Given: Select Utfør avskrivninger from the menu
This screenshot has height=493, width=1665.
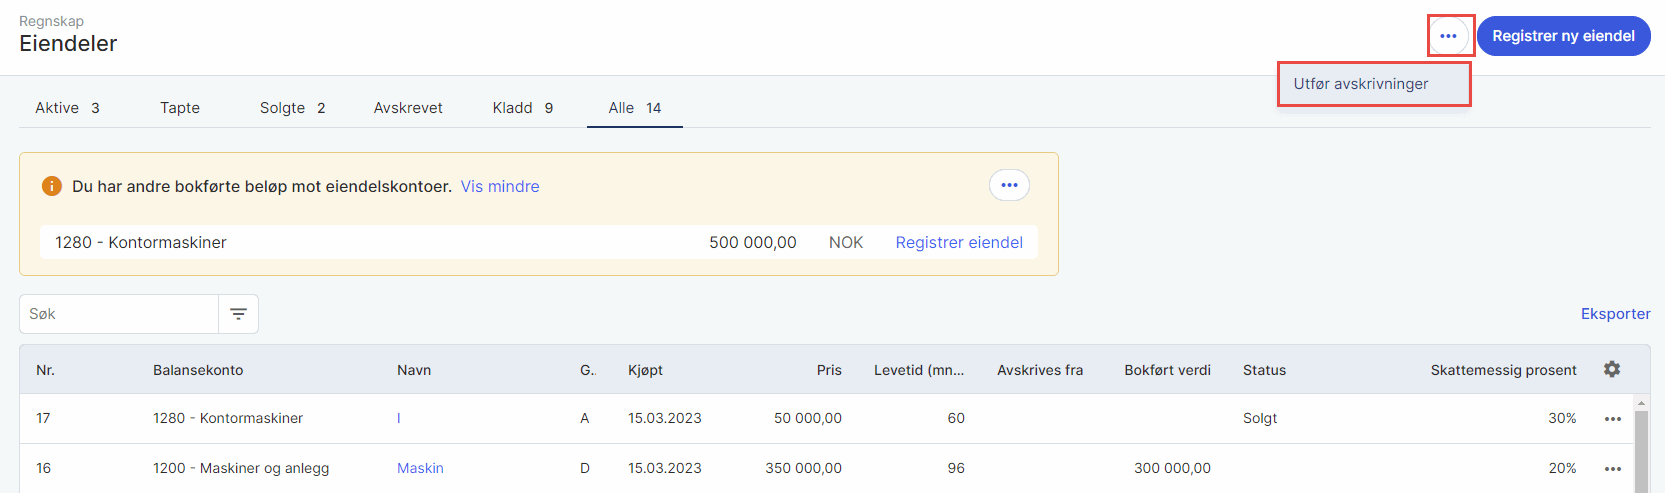Looking at the screenshot, I should coord(1361,84).
